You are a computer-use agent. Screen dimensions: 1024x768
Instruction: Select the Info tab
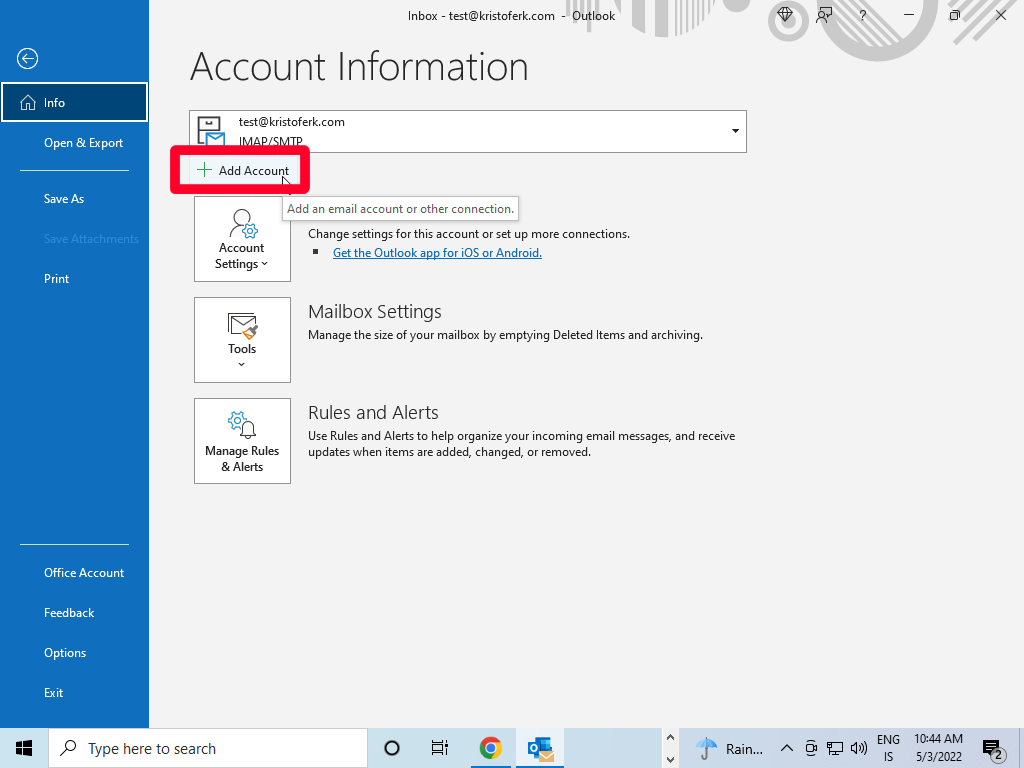pyautogui.click(x=74, y=102)
